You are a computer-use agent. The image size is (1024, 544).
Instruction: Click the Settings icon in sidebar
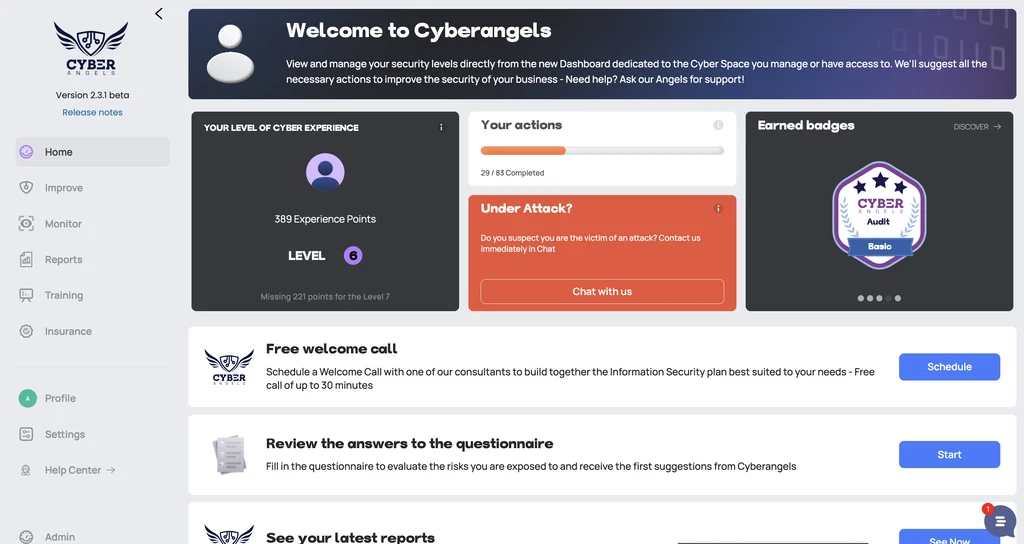point(27,434)
